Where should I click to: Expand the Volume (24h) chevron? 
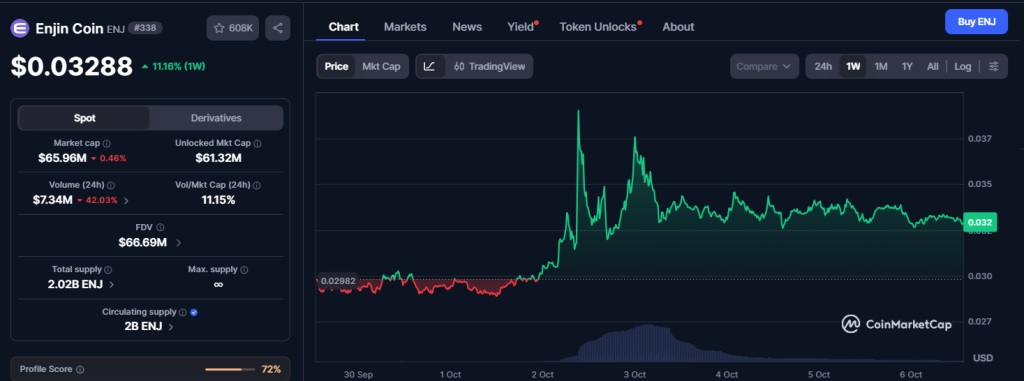(126, 200)
